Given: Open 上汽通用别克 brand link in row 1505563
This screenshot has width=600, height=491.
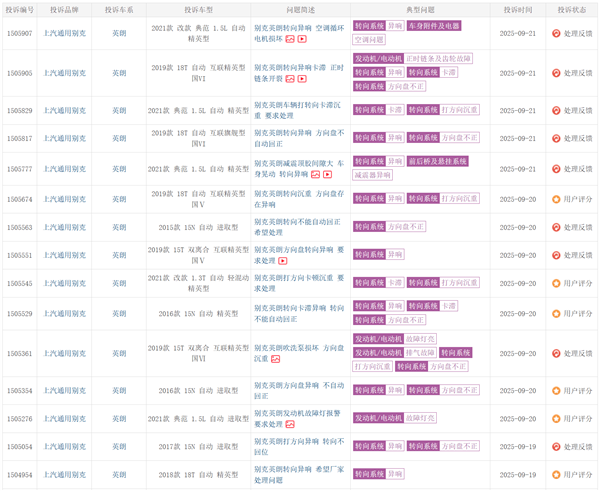Looking at the screenshot, I should 65,227.
